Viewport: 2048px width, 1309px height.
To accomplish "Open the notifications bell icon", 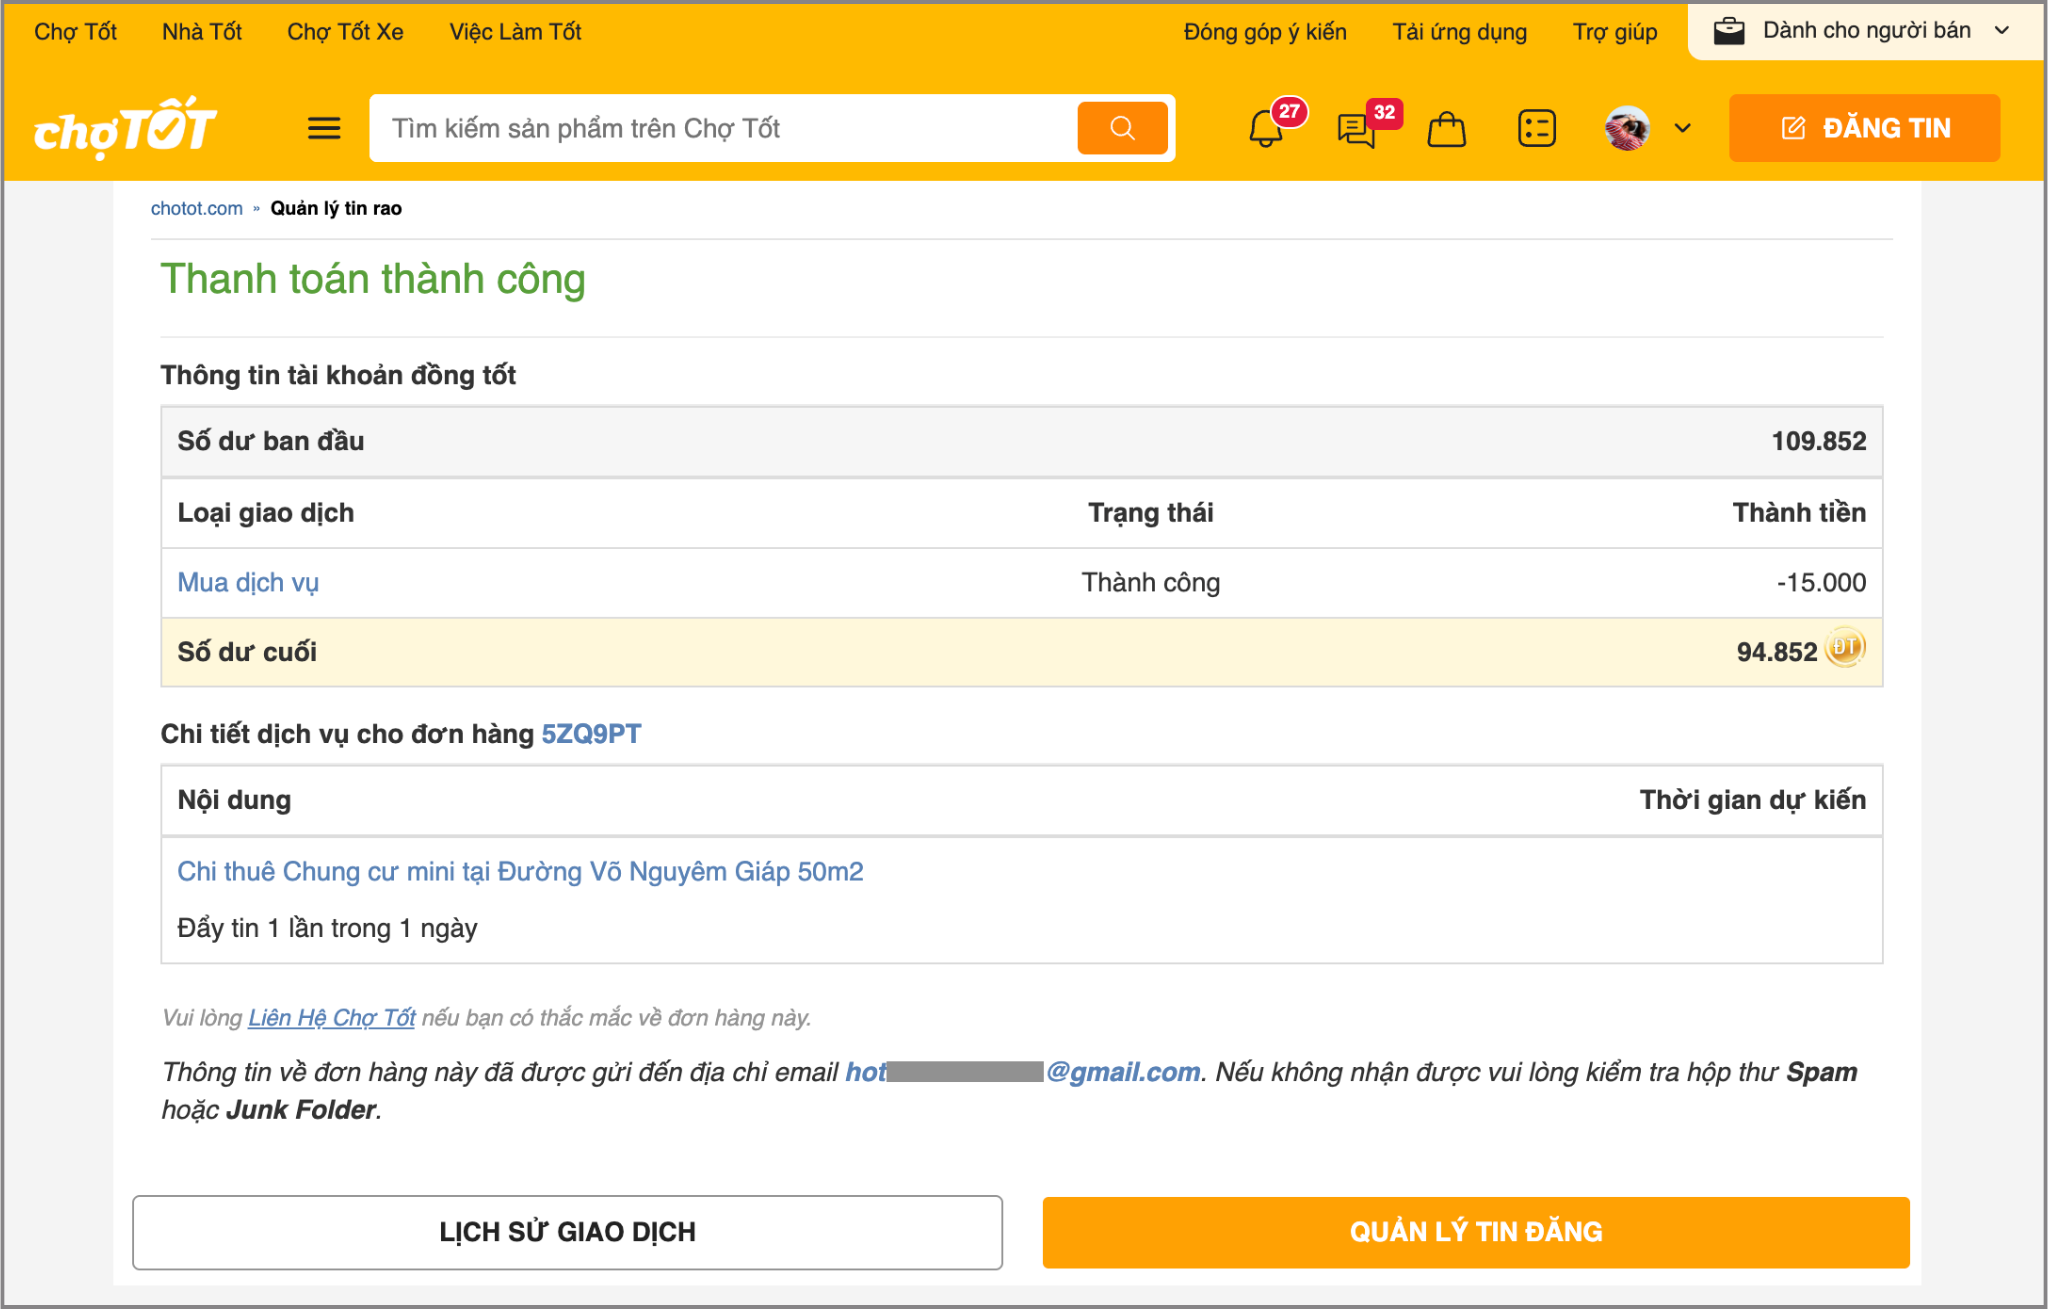I will point(1266,129).
